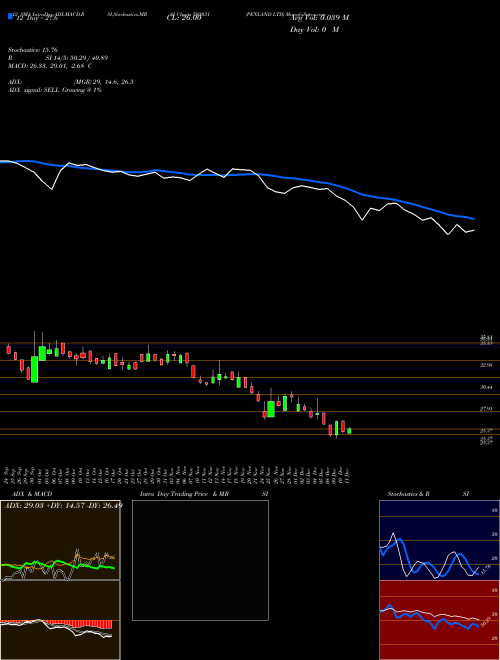
Task: Click the 30.44 price axis label
Action: (x=486, y=387)
